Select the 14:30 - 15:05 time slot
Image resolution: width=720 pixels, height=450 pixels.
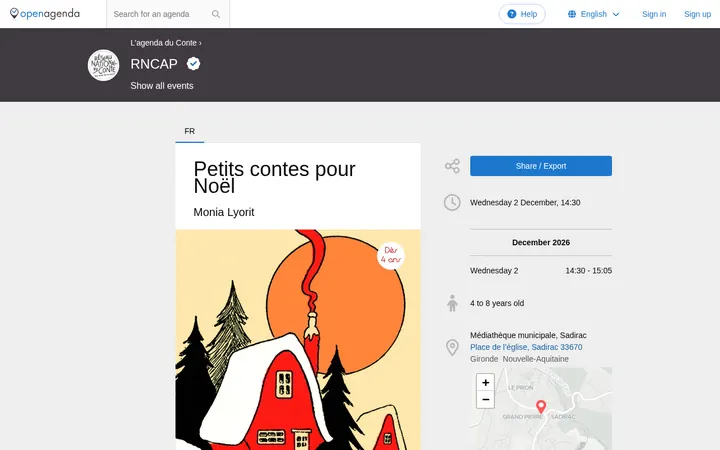click(x=588, y=270)
